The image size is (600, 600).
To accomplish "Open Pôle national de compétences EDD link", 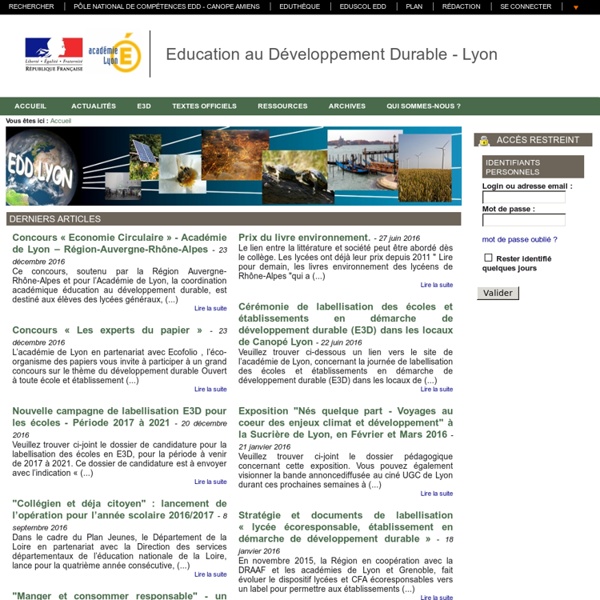I will coord(166,7).
